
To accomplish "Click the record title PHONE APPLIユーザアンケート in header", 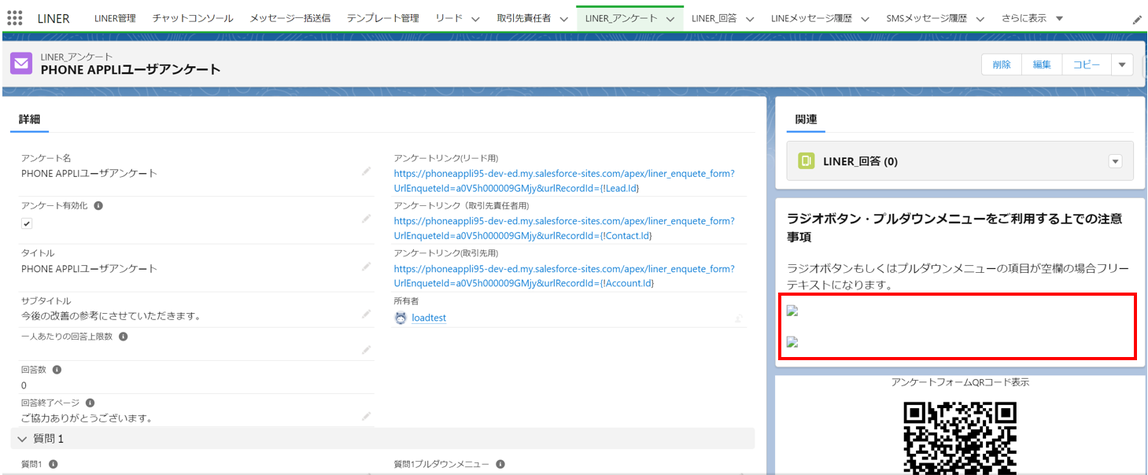I will (x=130, y=70).
